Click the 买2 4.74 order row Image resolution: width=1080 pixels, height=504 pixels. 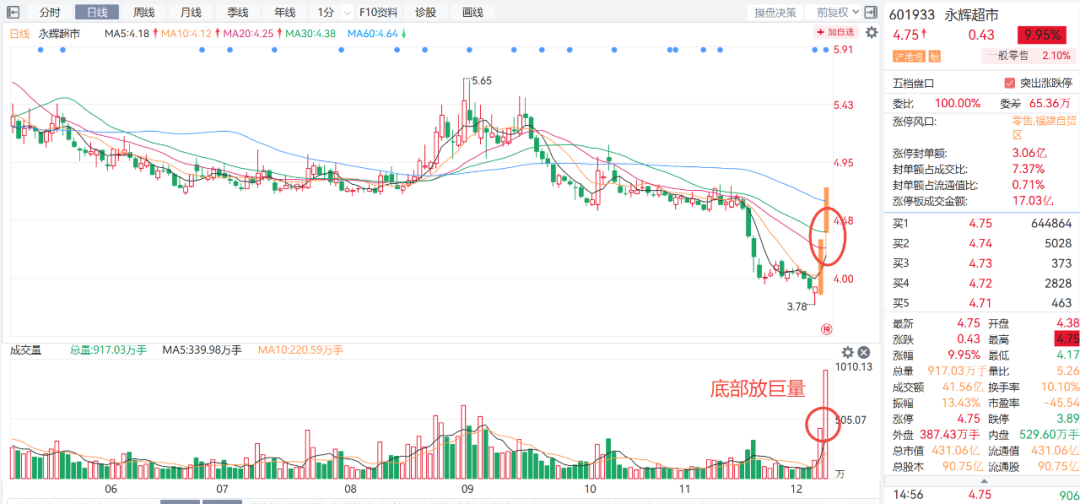click(982, 243)
